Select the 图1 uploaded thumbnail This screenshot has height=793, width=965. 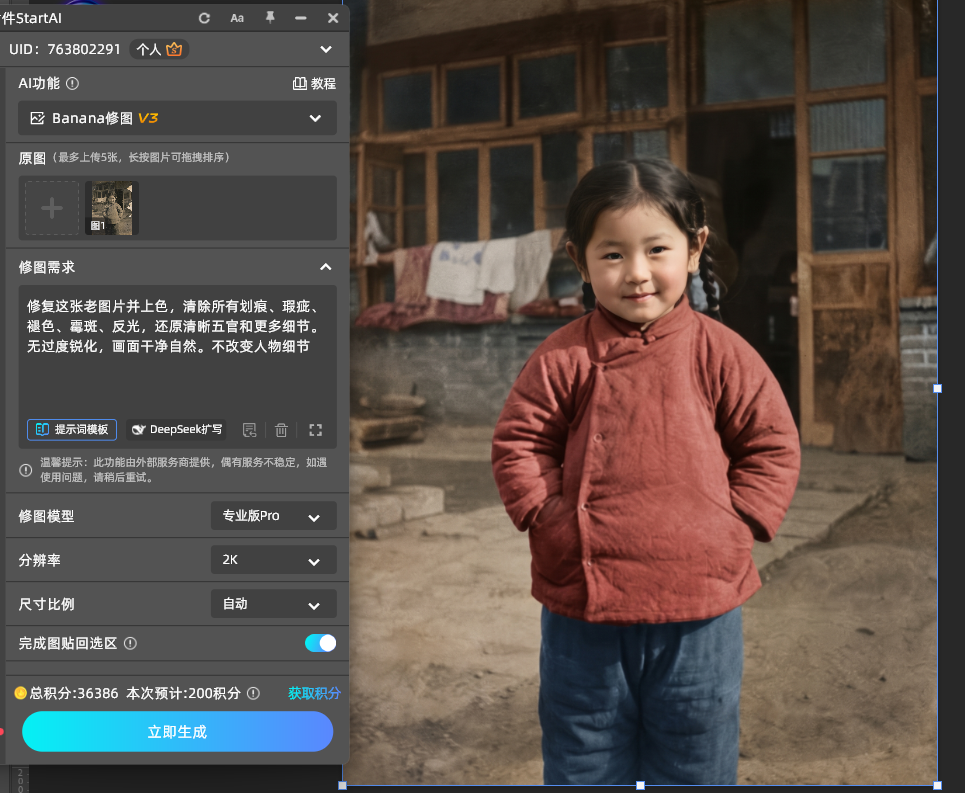coord(111,208)
